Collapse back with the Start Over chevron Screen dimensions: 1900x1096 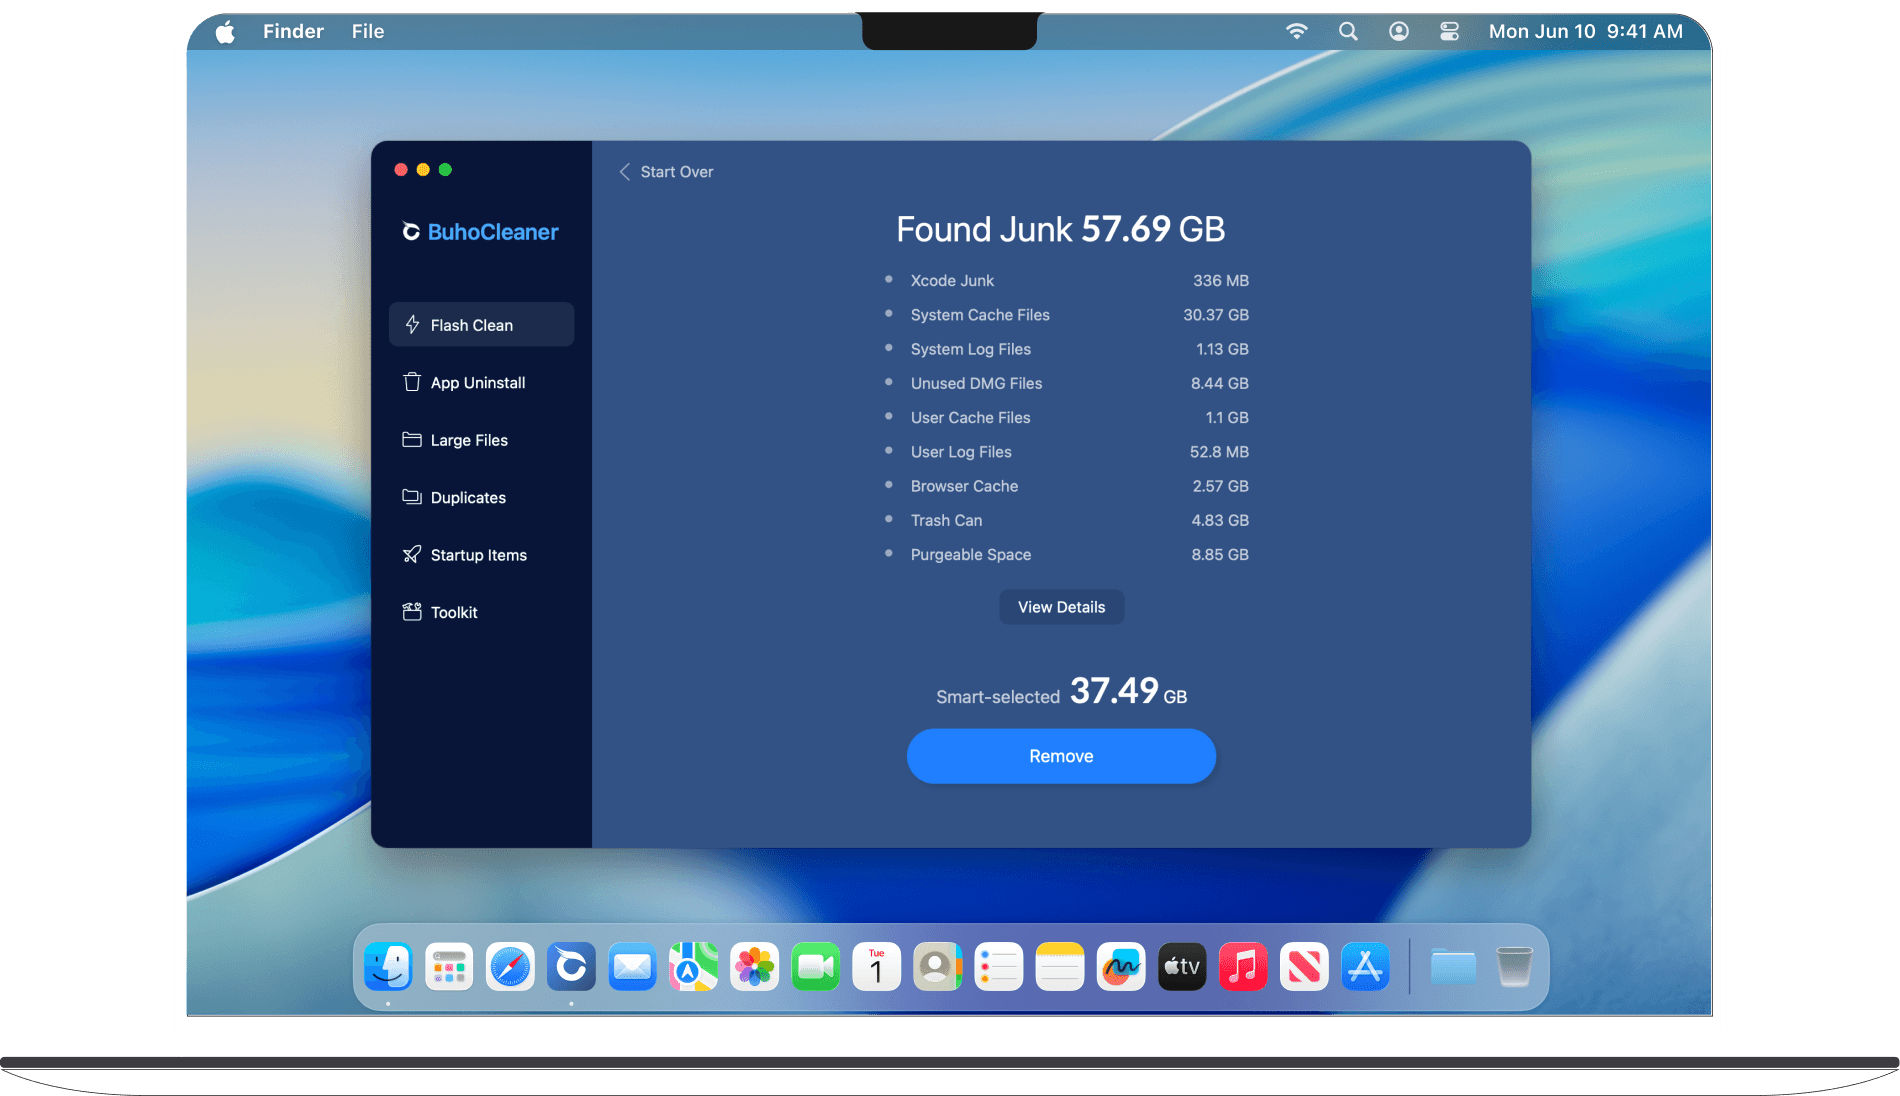point(624,171)
